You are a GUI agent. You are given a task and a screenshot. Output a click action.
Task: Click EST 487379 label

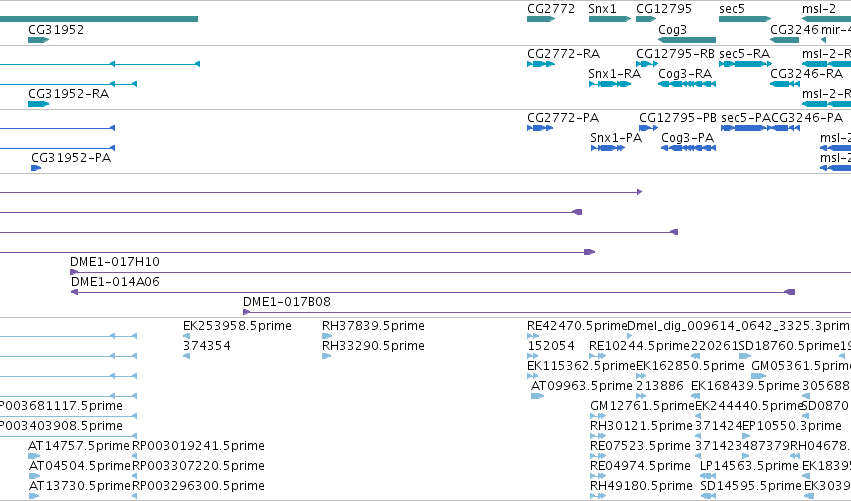pyautogui.click(x=766, y=446)
